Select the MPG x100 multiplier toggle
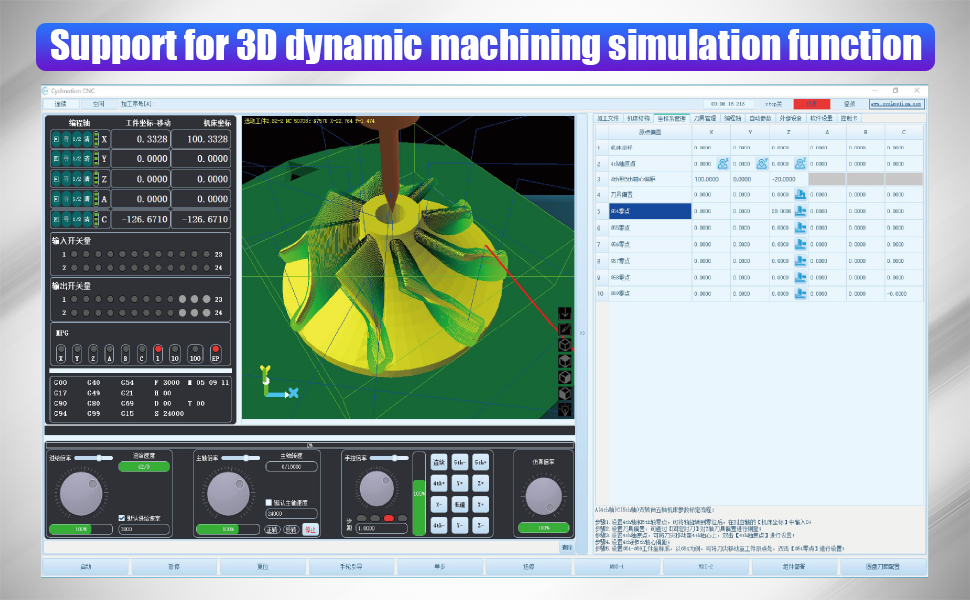The height and width of the screenshot is (600, 970). tap(194, 351)
